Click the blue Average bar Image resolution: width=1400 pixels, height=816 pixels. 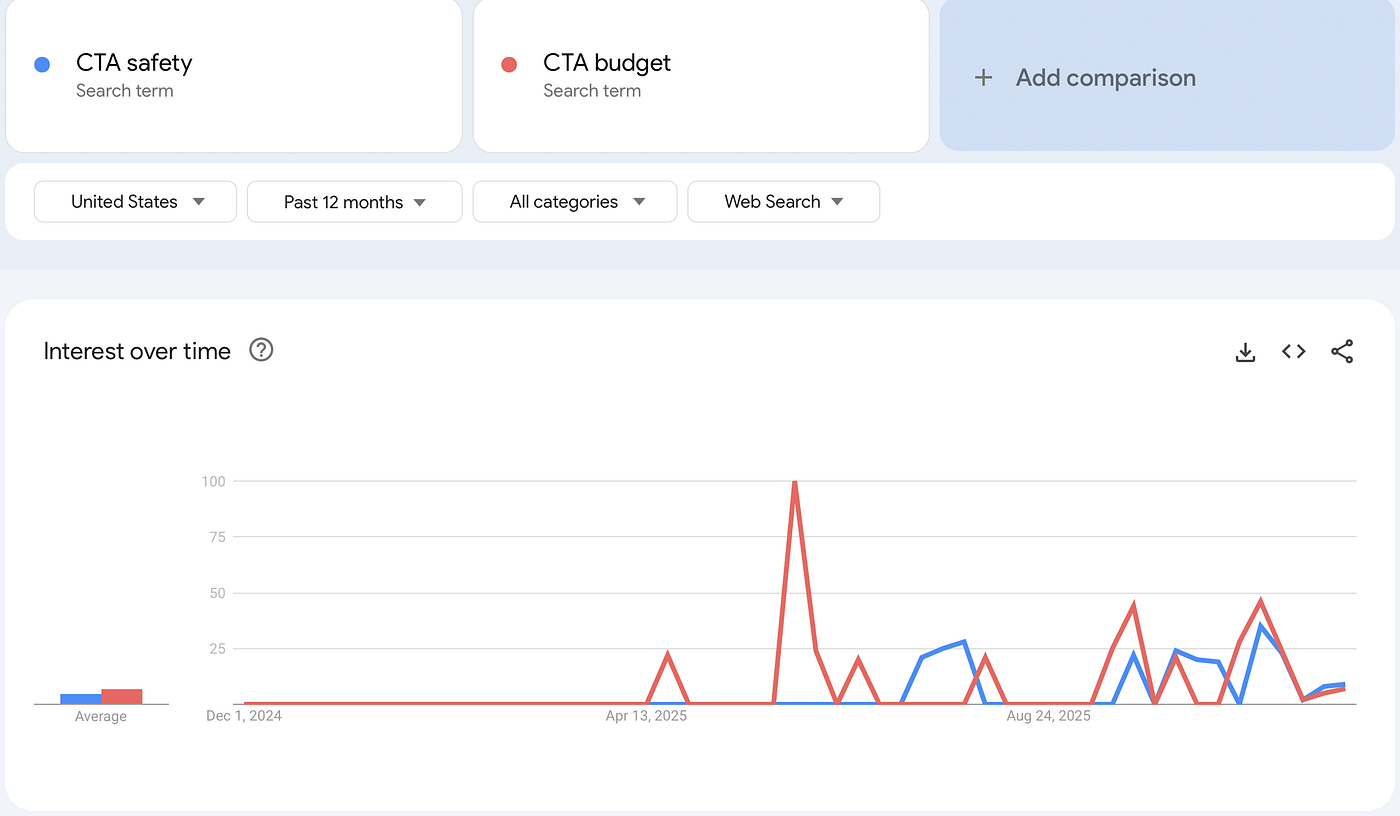(x=81, y=698)
